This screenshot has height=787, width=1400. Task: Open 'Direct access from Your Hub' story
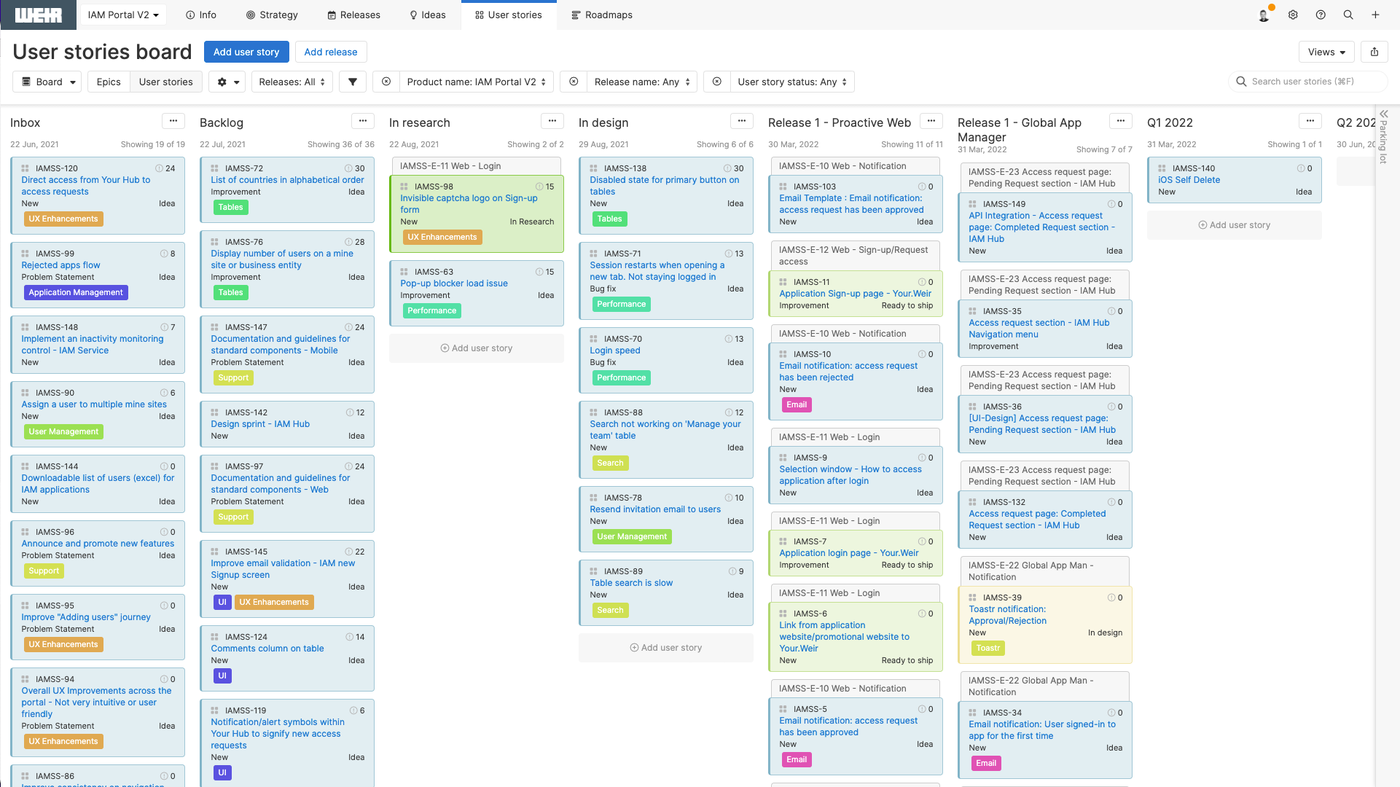point(86,186)
